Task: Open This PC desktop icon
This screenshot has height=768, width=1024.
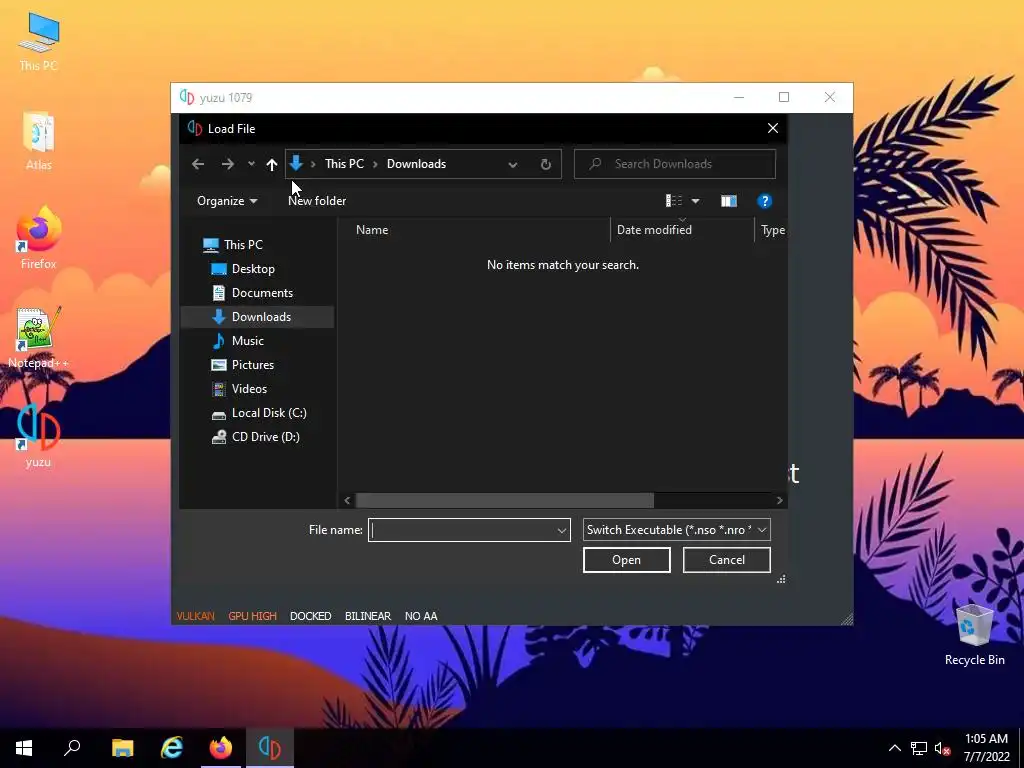Action: [x=39, y=42]
